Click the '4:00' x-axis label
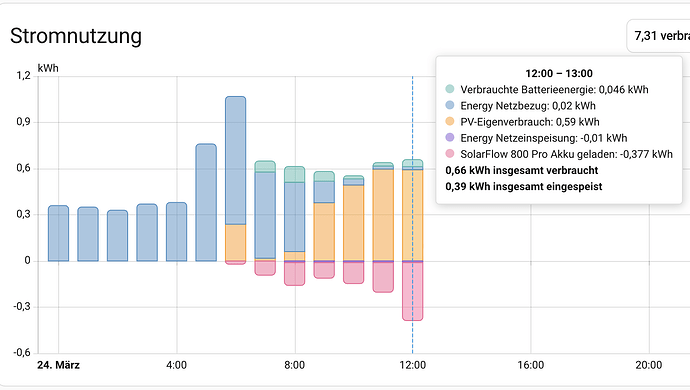Viewport: 690px width, 390px height. point(176,365)
